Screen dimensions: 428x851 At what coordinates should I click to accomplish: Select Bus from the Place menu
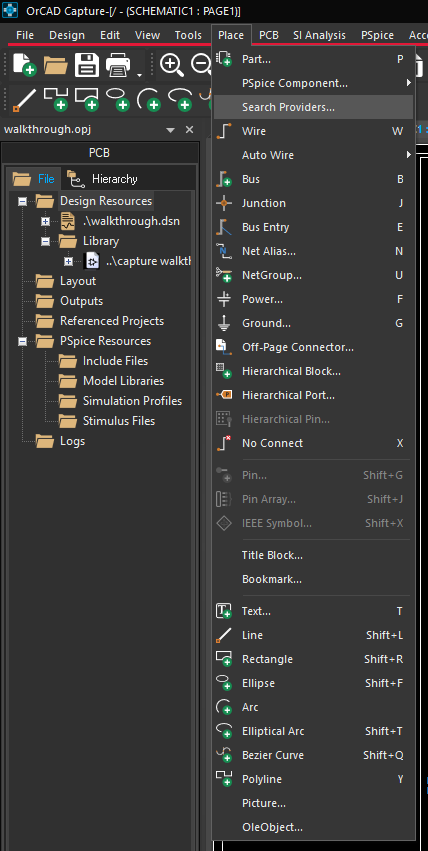coord(314,179)
